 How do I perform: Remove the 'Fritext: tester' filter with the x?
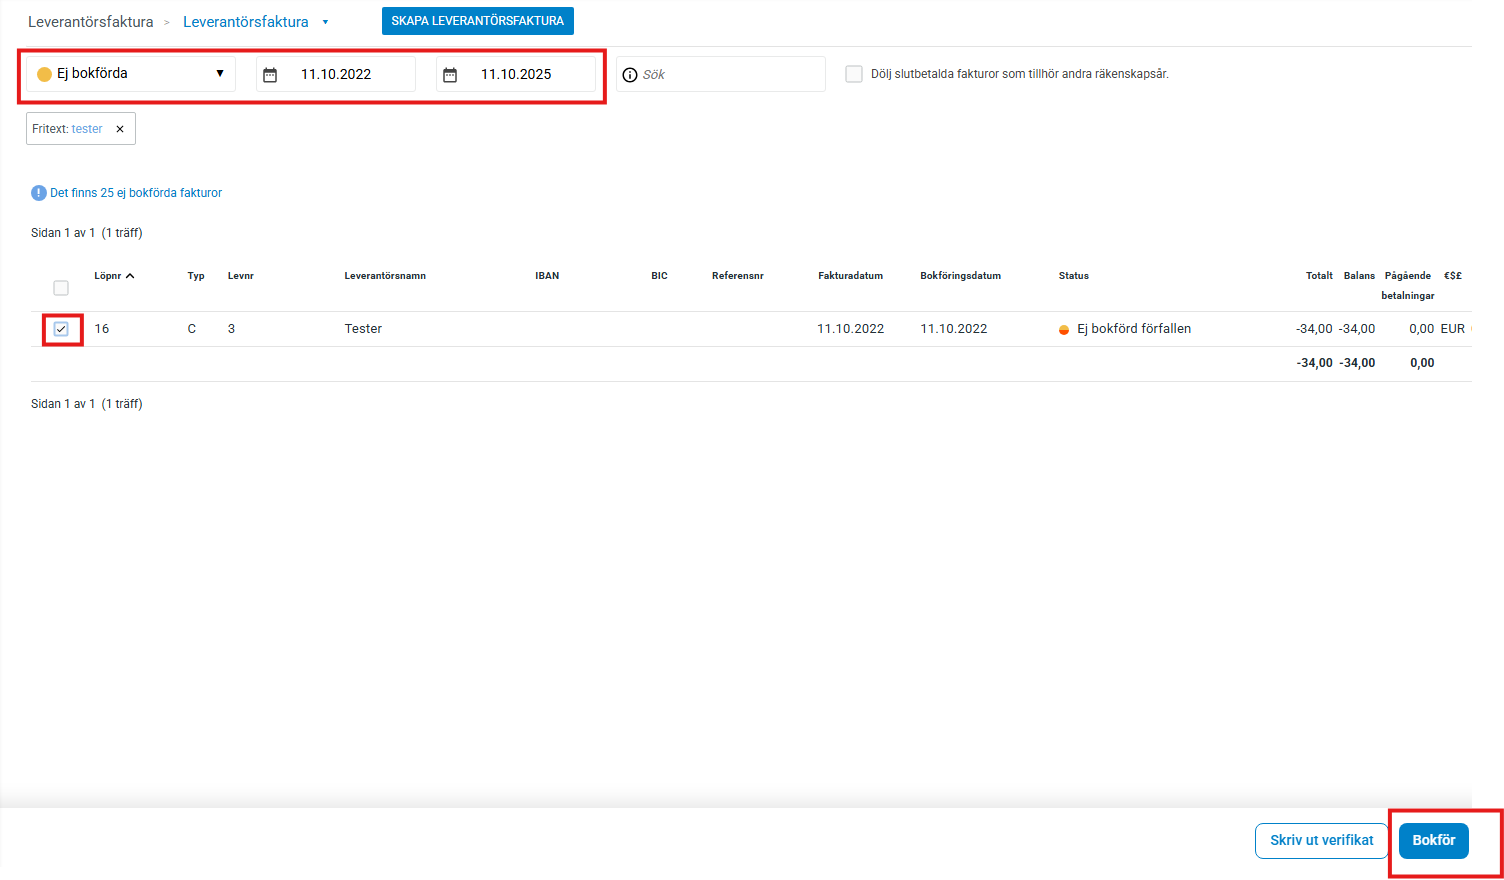pyautogui.click(x=120, y=129)
